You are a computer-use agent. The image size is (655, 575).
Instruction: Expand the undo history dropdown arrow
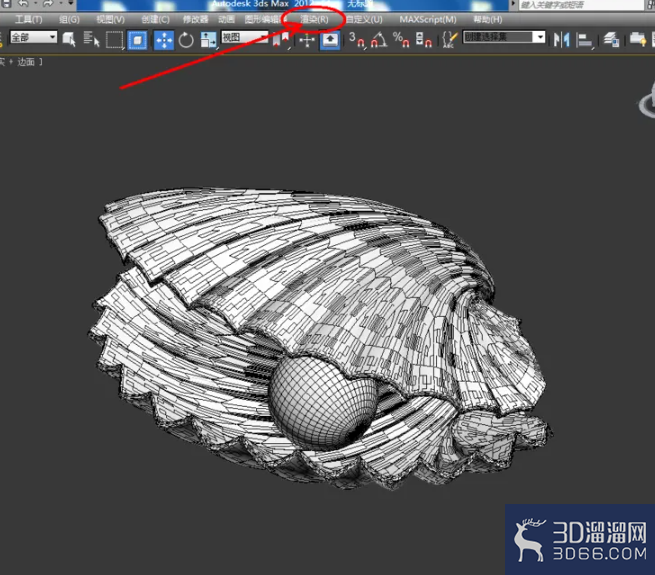[x=35, y=4]
